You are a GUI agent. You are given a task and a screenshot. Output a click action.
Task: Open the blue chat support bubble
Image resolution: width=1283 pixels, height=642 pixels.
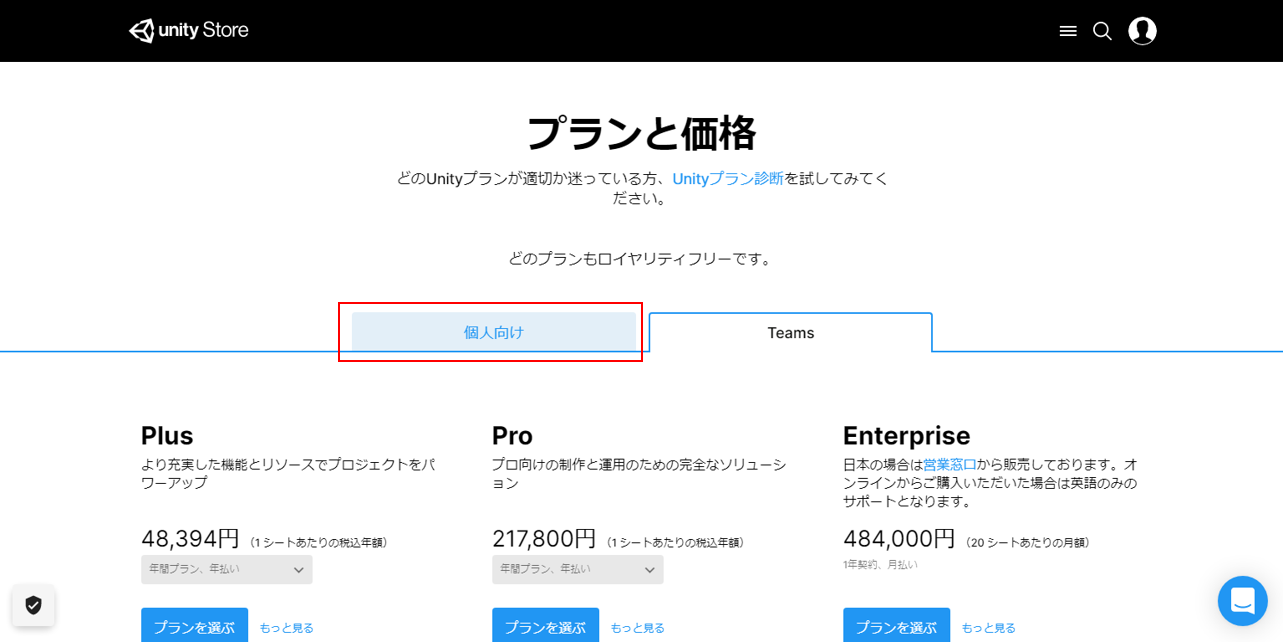coord(1242,601)
